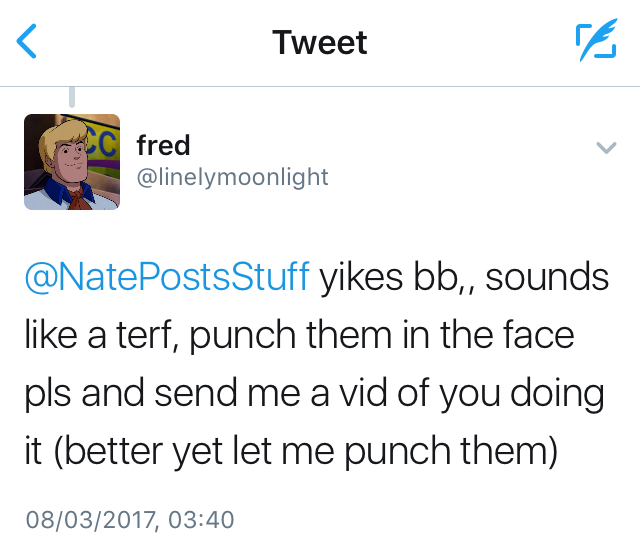The width and height of the screenshot is (640, 556).
Task: Tap the line beginning "pls and send me"
Action: tap(314, 393)
